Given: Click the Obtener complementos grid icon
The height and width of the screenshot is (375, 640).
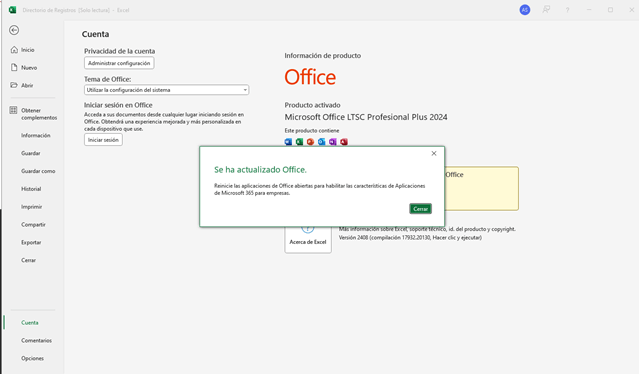Looking at the screenshot, I should click(x=13, y=110).
